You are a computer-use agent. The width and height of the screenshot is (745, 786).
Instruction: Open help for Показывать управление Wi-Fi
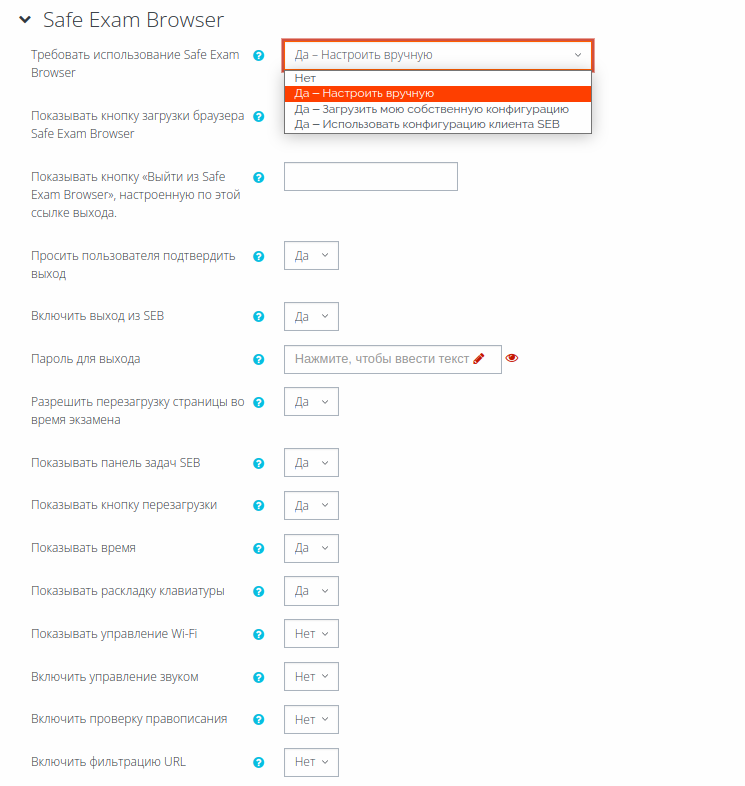258,635
